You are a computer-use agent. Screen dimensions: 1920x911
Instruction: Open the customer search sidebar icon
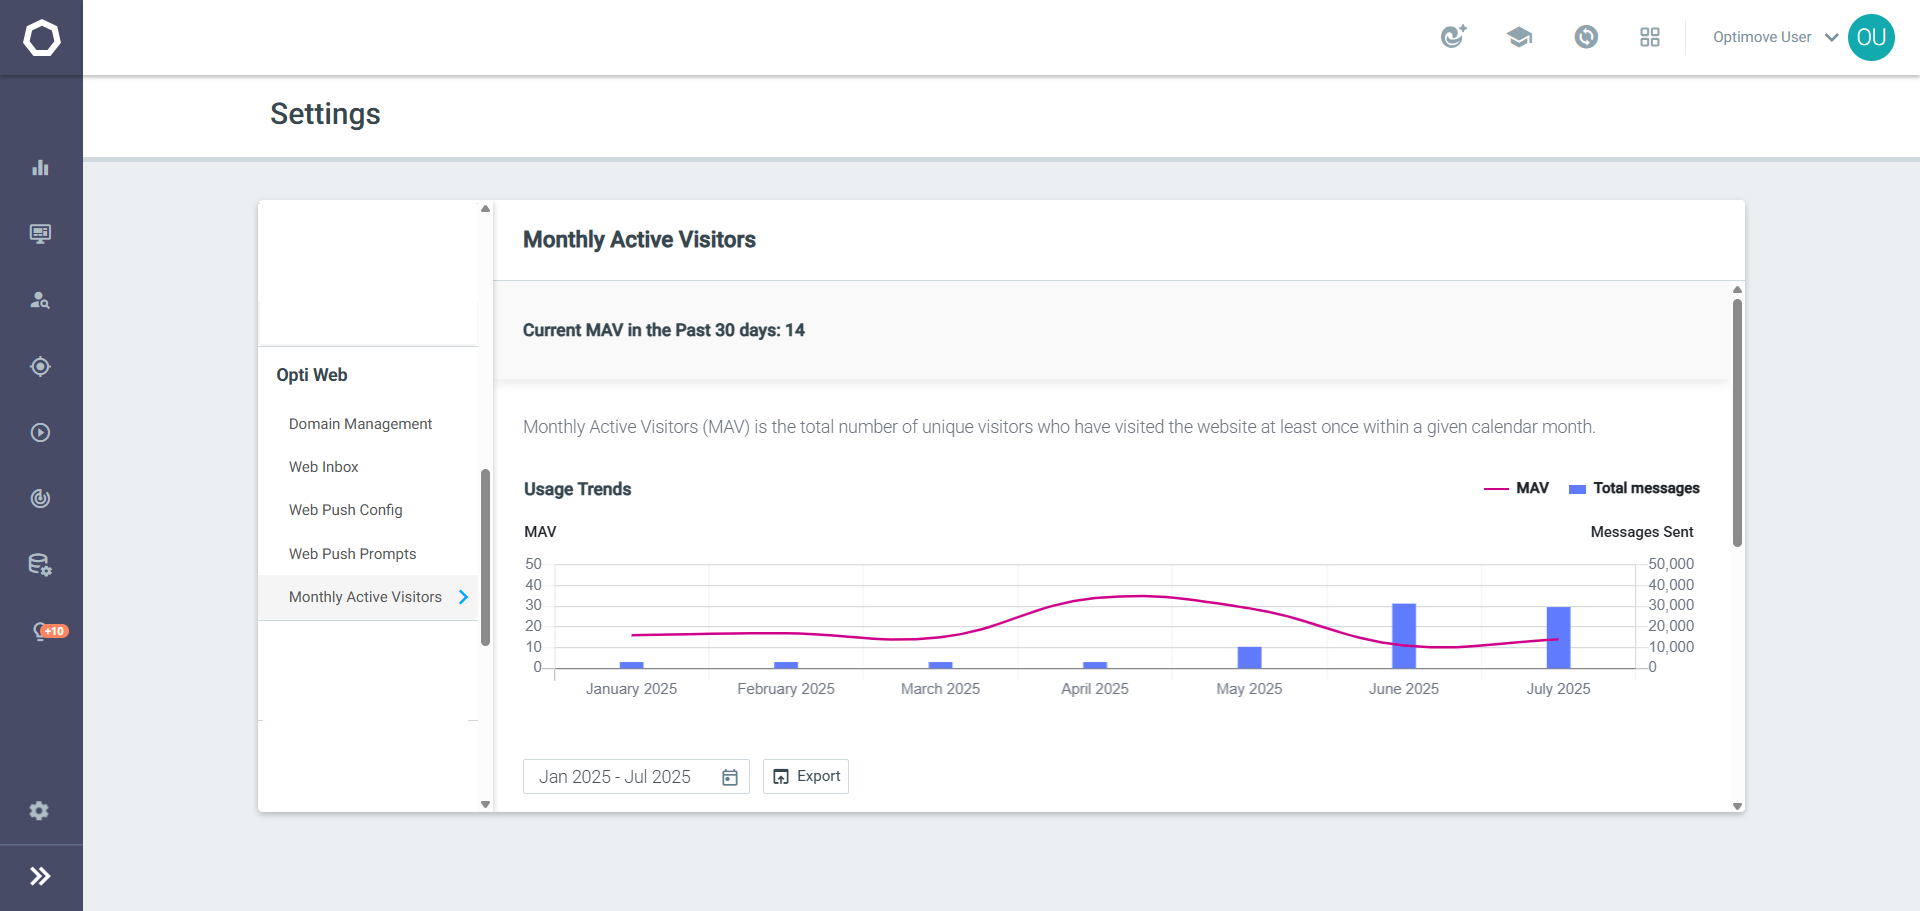pos(40,300)
